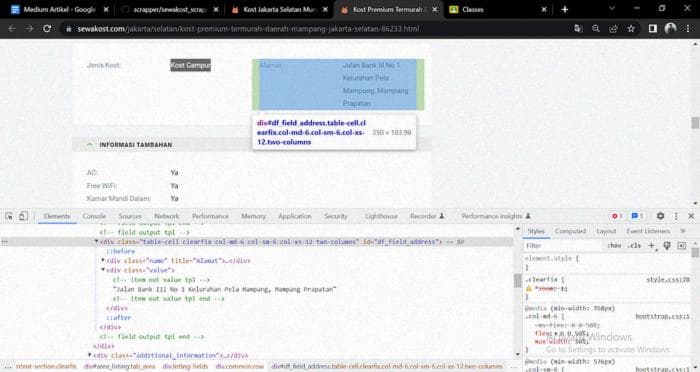The height and width of the screenshot is (372, 700).
Task: Expand the additional_information div node
Action: [x=90, y=355]
